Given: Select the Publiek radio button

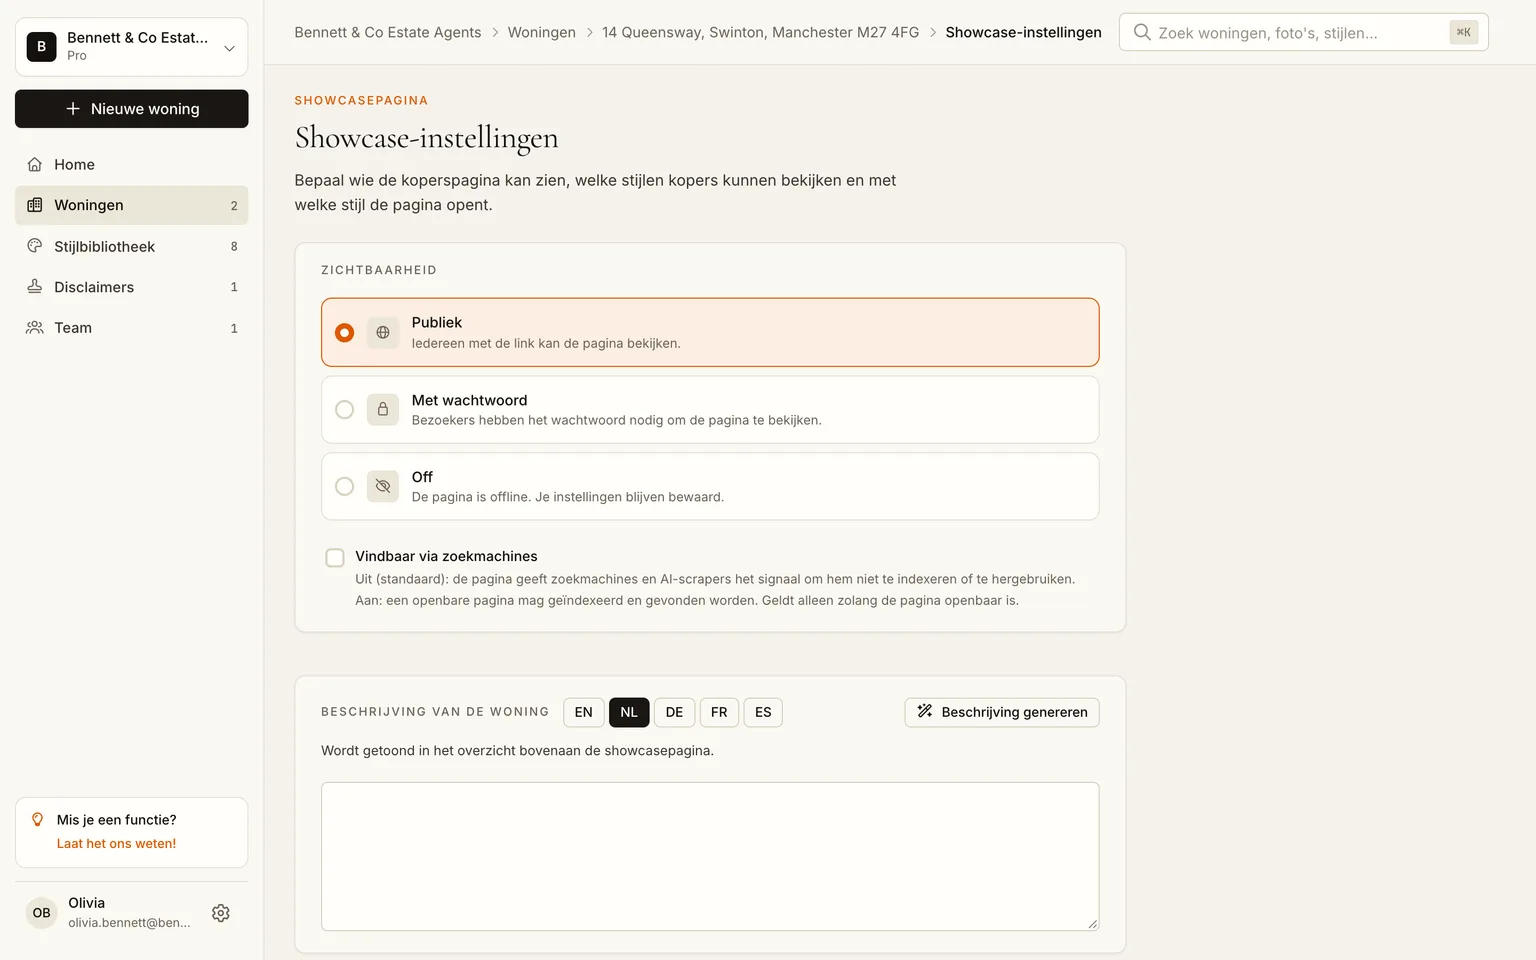Looking at the screenshot, I should (x=344, y=332).
